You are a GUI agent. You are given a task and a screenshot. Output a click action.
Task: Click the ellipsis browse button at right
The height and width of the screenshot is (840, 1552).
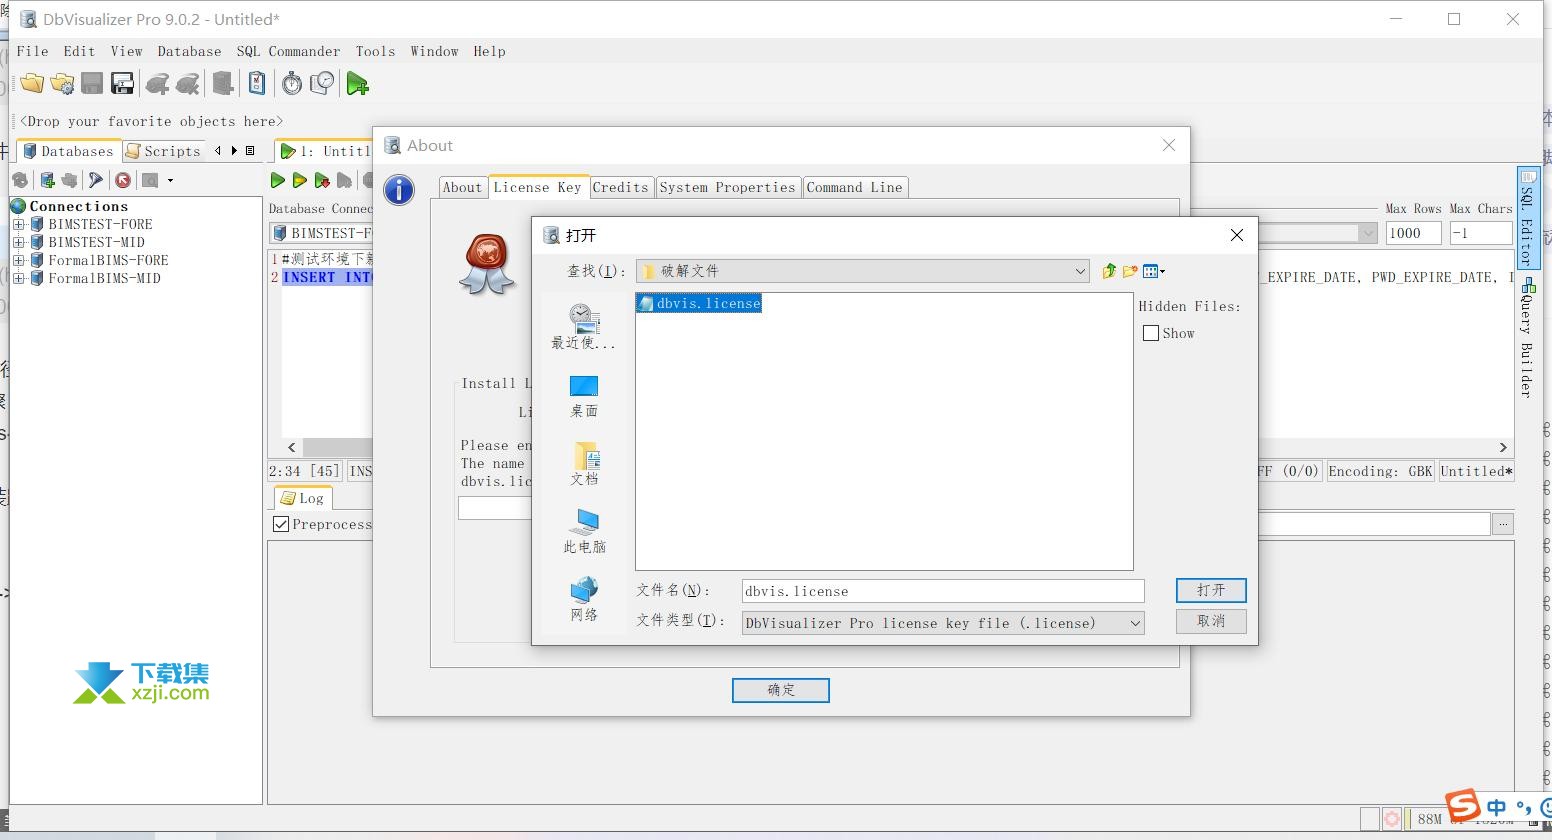click(1502, 523)
